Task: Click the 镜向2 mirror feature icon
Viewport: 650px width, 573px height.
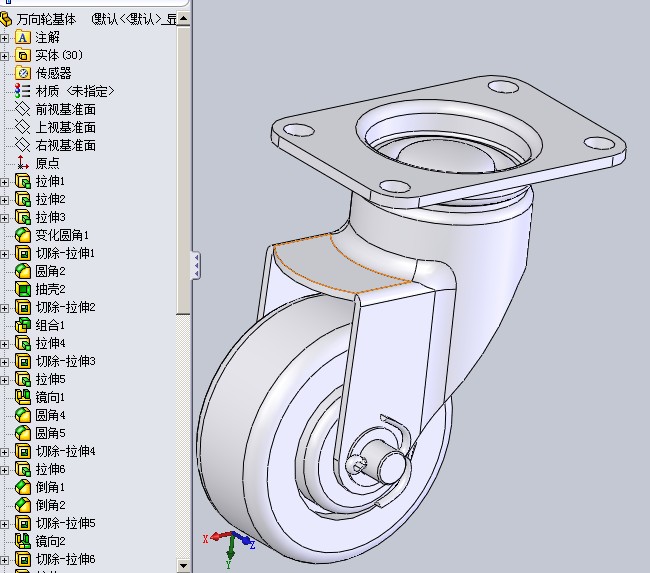Action: (23, 541)
